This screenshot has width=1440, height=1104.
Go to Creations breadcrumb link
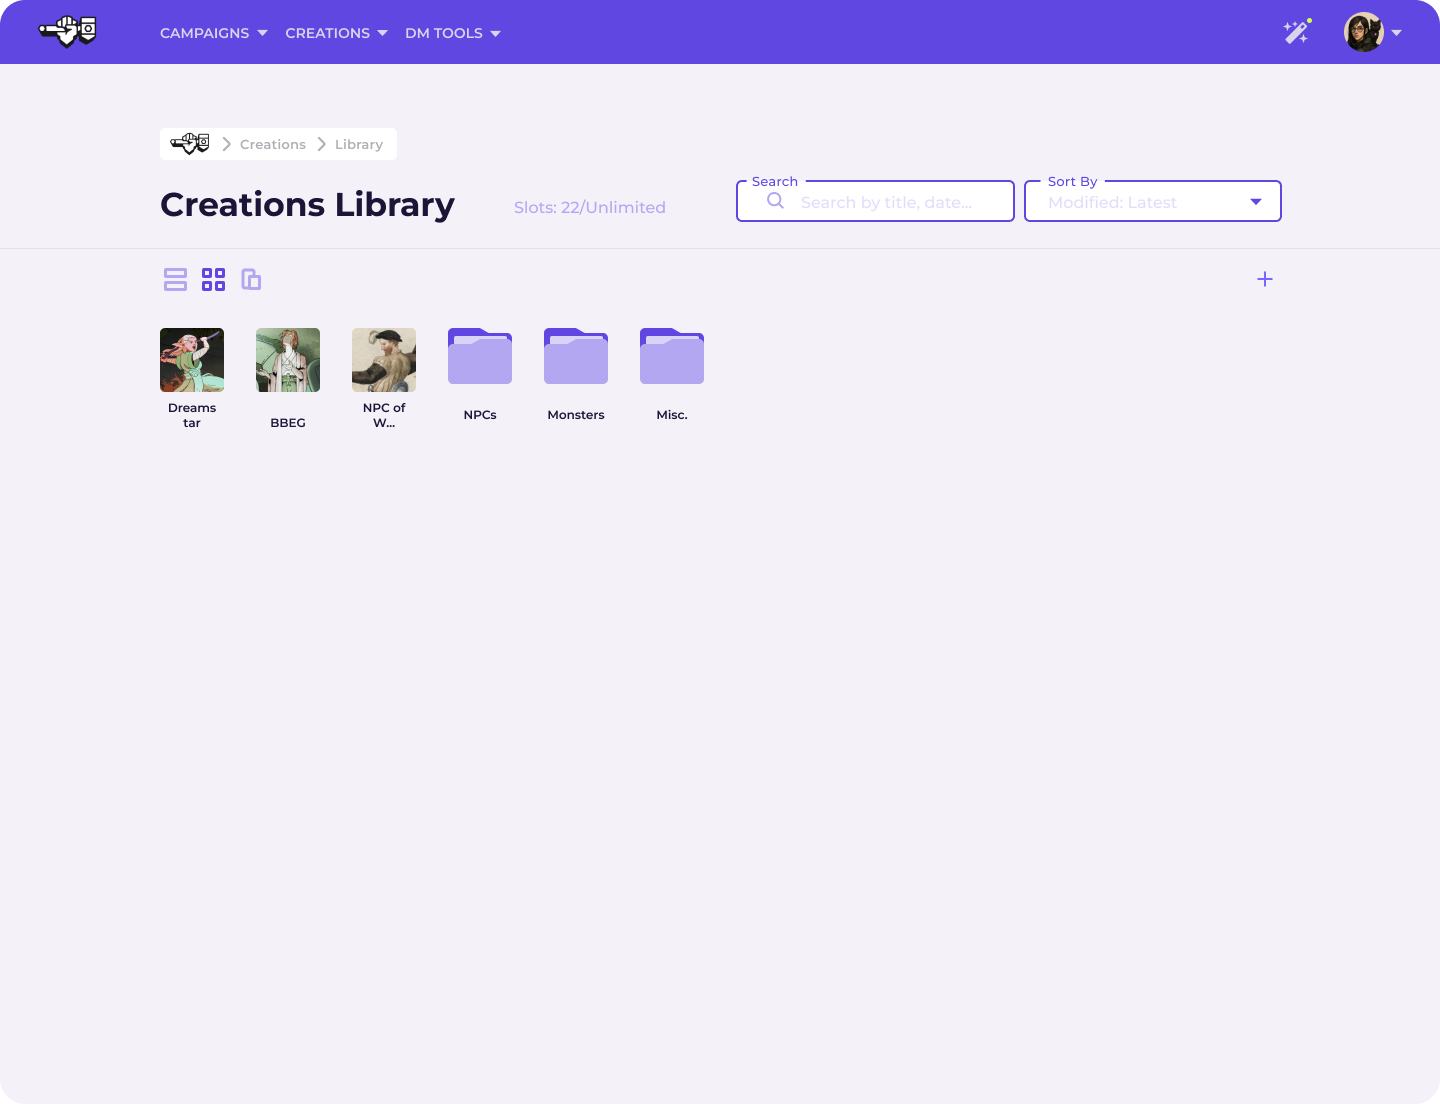click(x=272, y=144)
